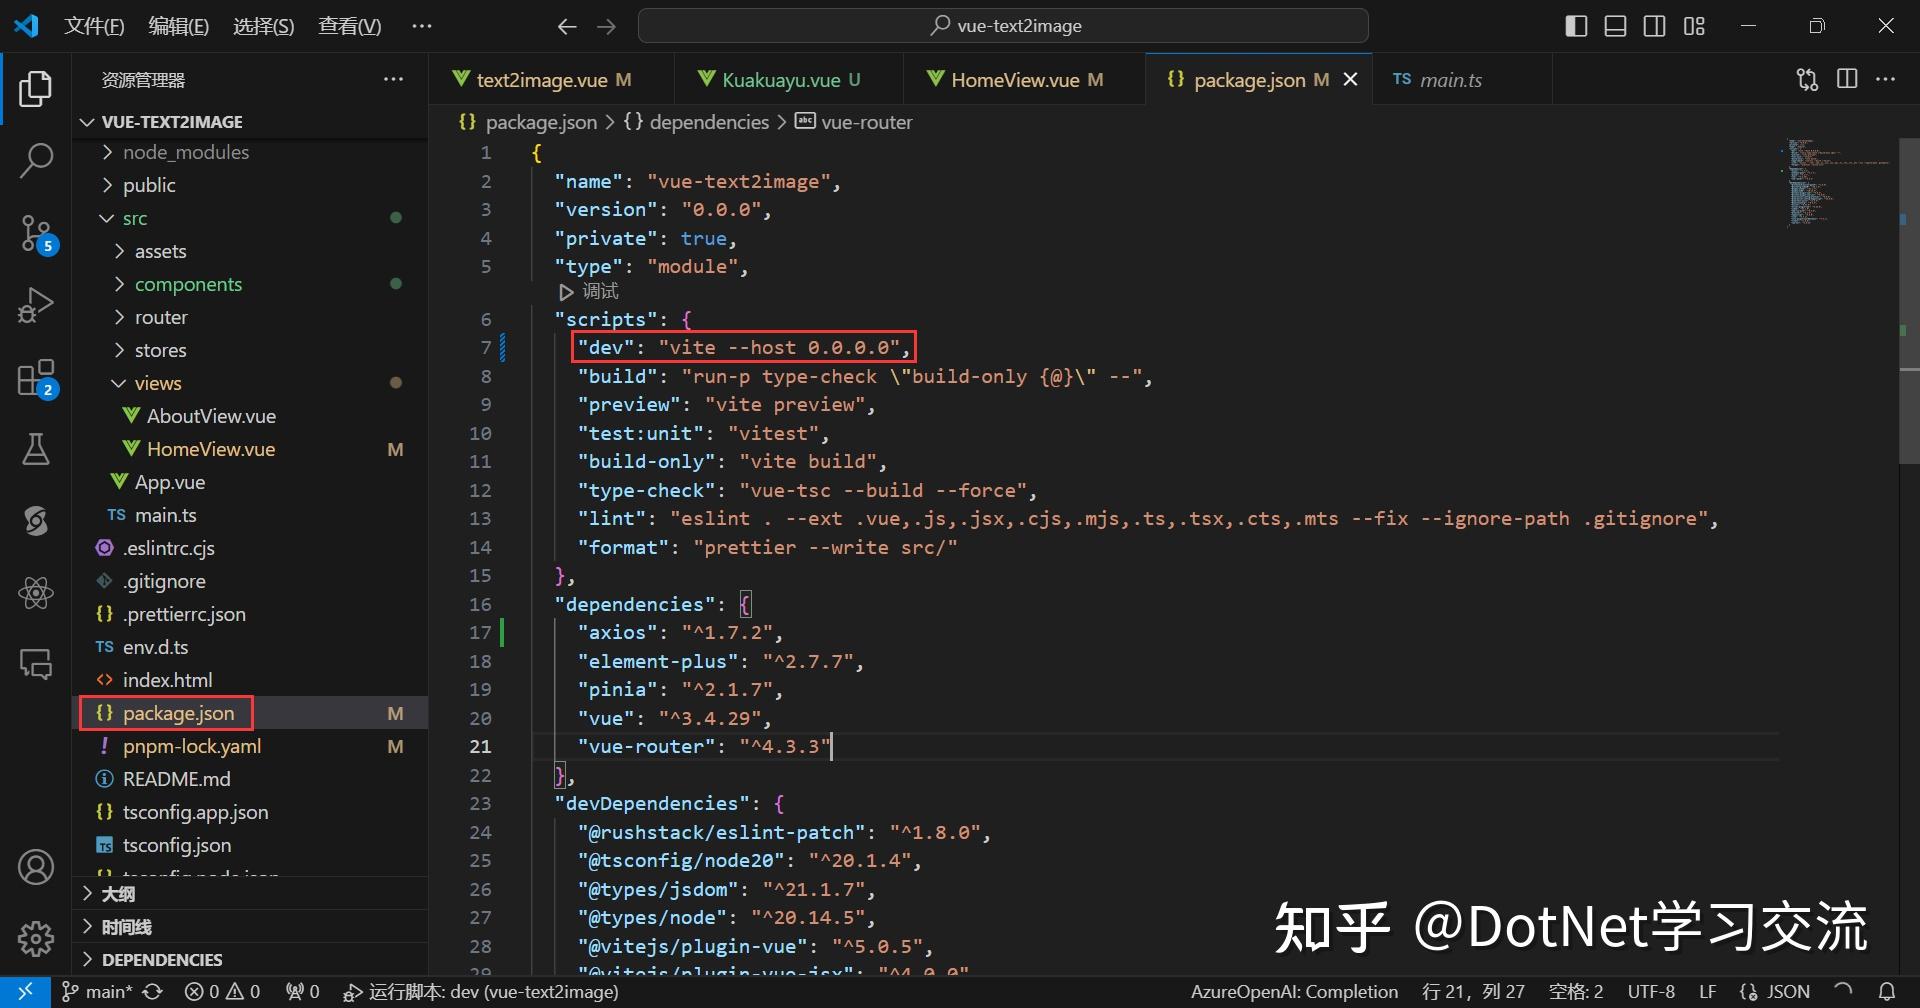Click UTF-8 encoding in the status bar
Image resolution: width=1920 pixels, height=1008 pixels.
click(x=1651, y=991)
